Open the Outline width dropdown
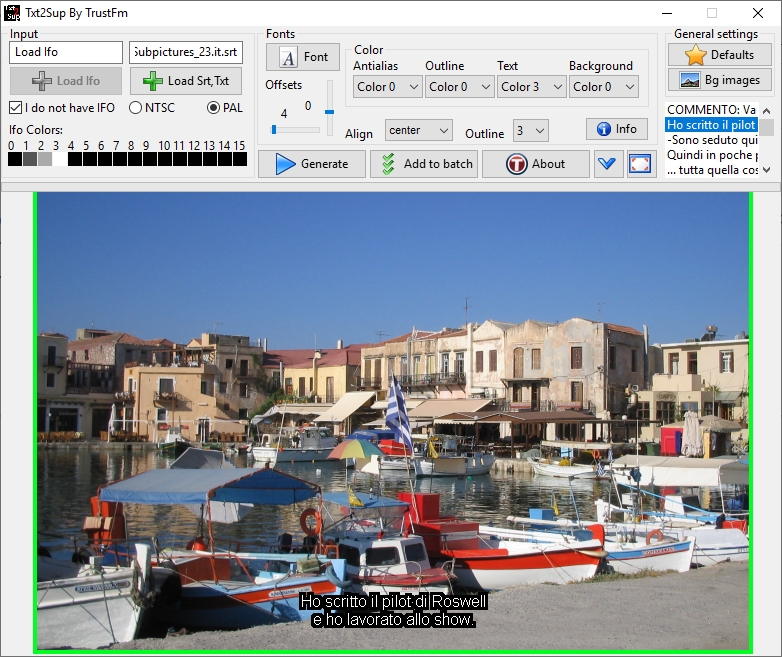This screenshot has height=657, width=782. 530,130
